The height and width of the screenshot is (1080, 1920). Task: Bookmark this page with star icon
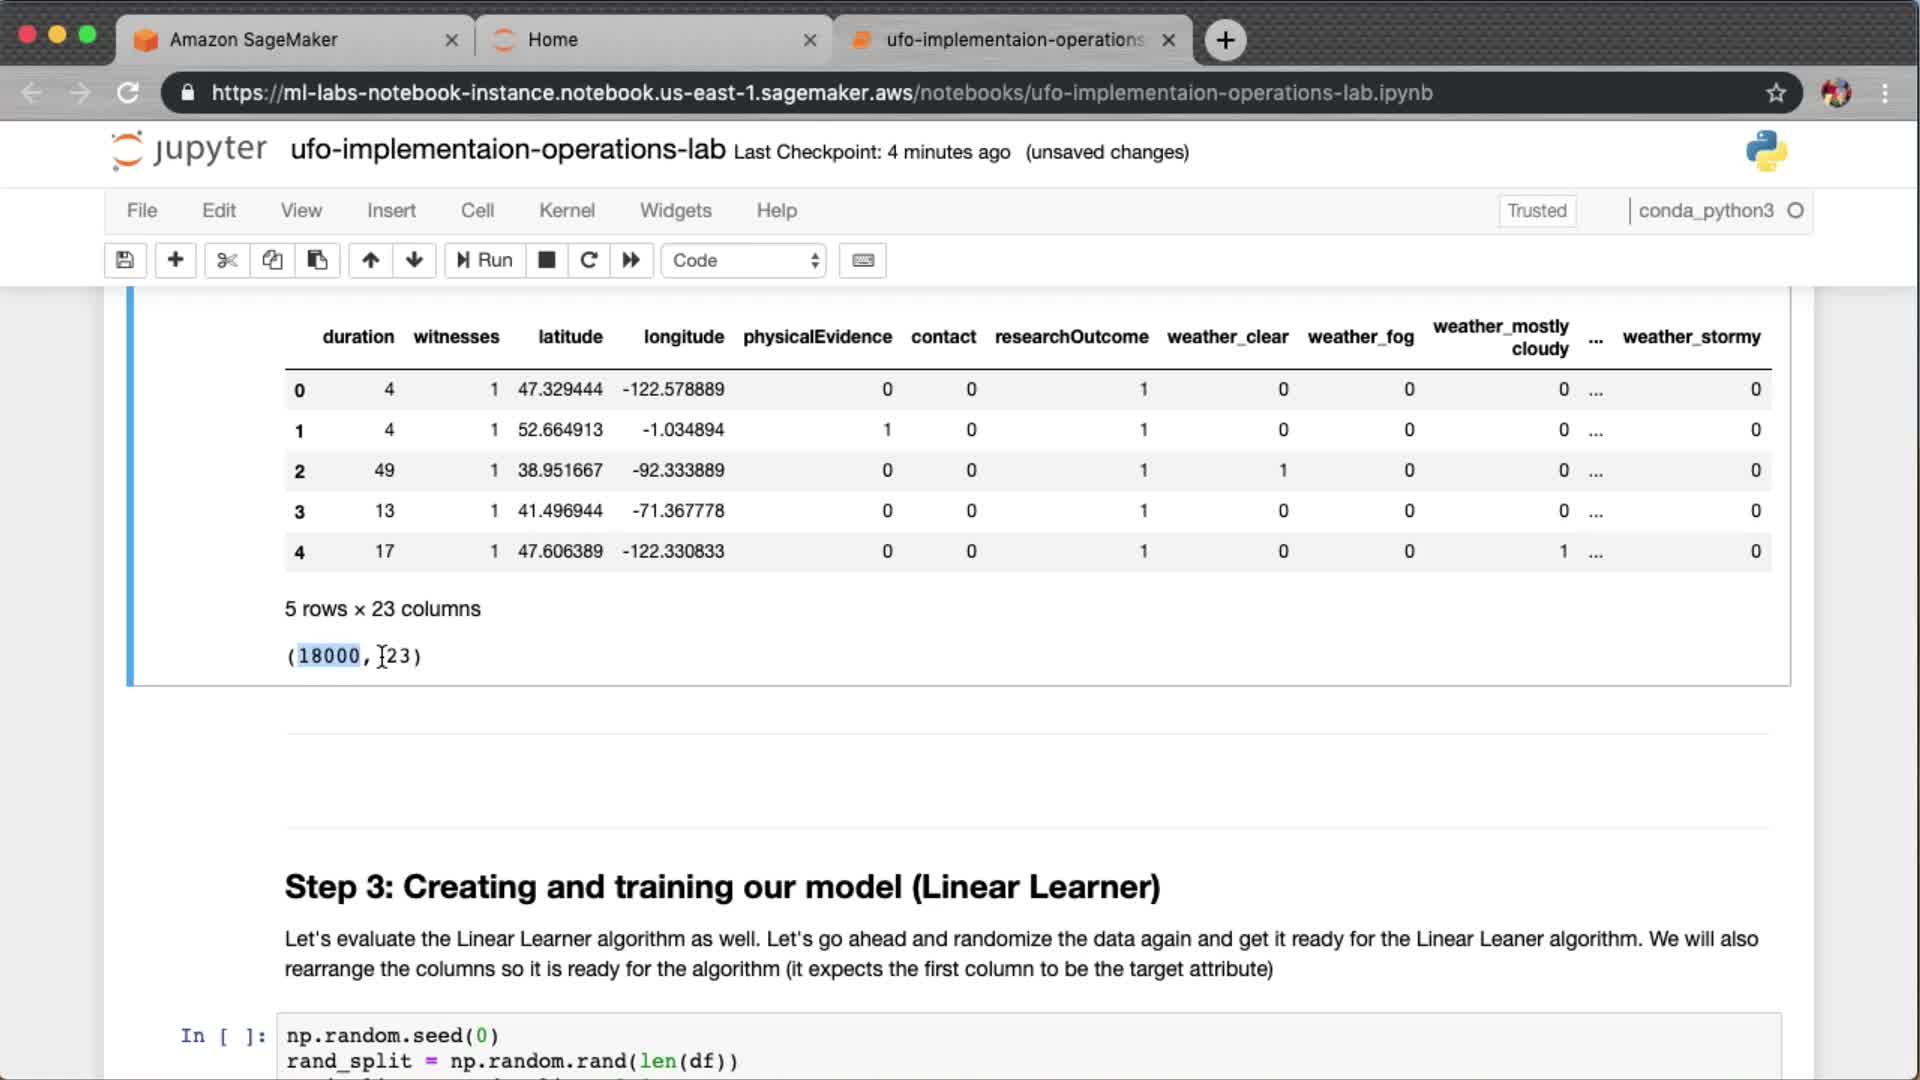pyautogui.click(x=1775, y=93)
